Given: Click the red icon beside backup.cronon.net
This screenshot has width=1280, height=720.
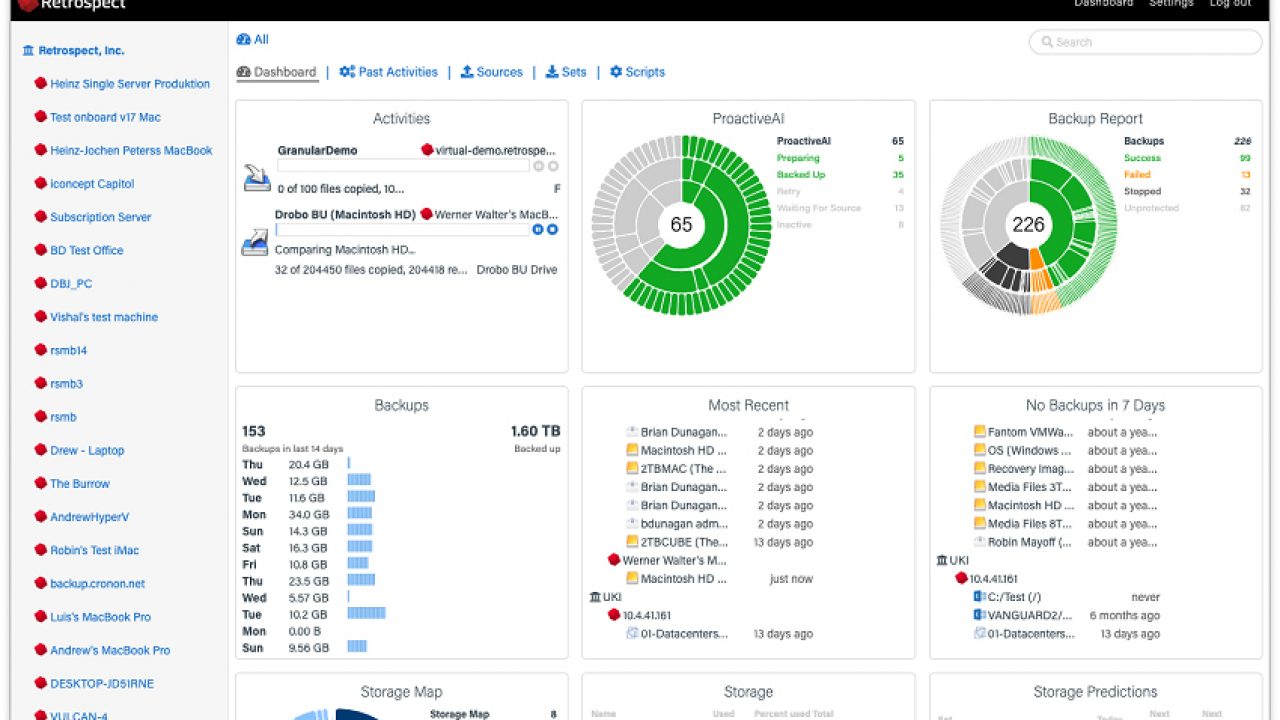Looking at the screenshot, I should tap(41, 584).
